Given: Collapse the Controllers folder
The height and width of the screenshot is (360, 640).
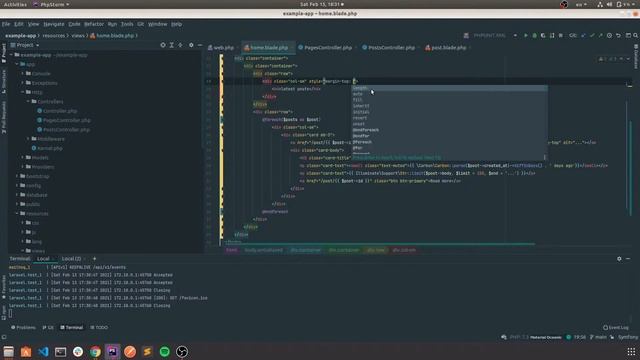Looking at the screenshot, I should click(x=29, y=101).
